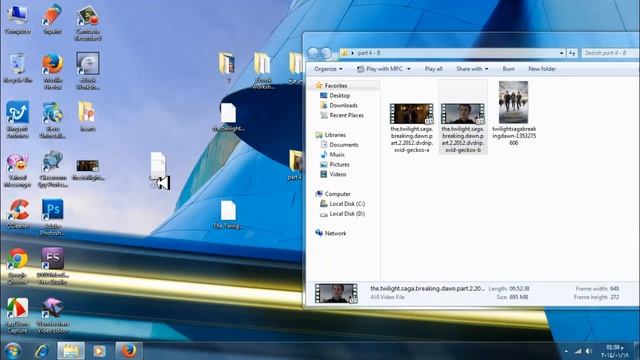Open DVDVideoSoft Free Studio shortcut
Screen dimensions: 640x360
coord(53,265)
